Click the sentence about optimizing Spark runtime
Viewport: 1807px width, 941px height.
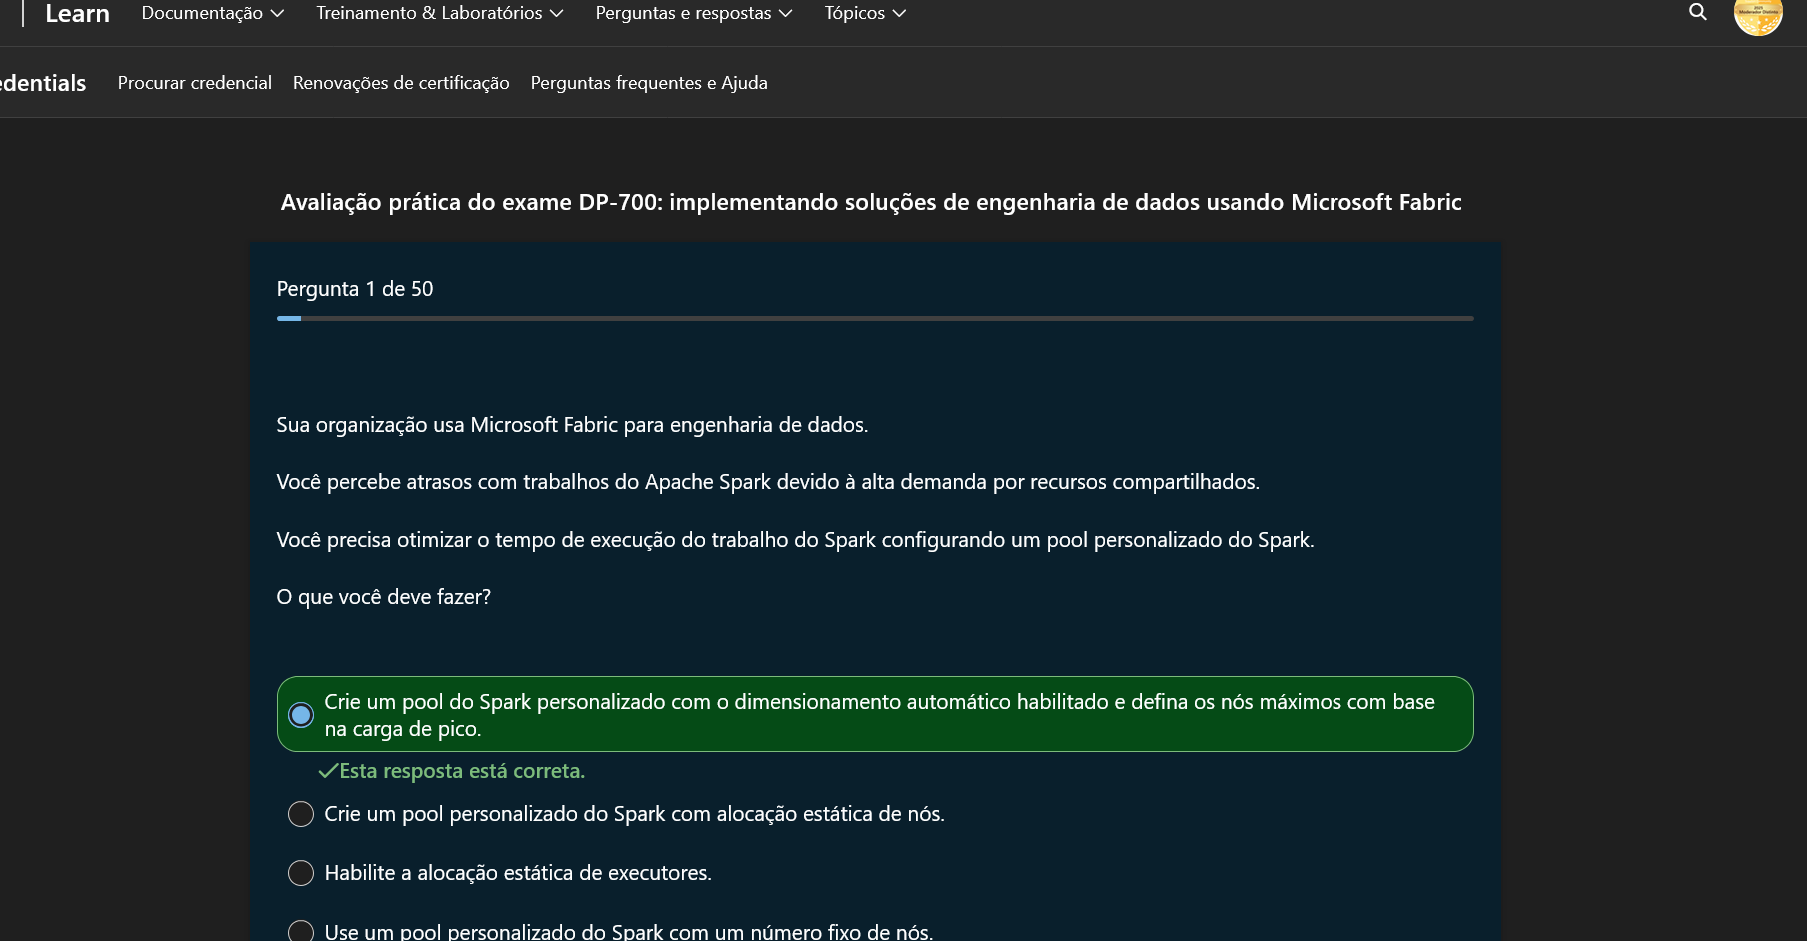click(795, 540)
